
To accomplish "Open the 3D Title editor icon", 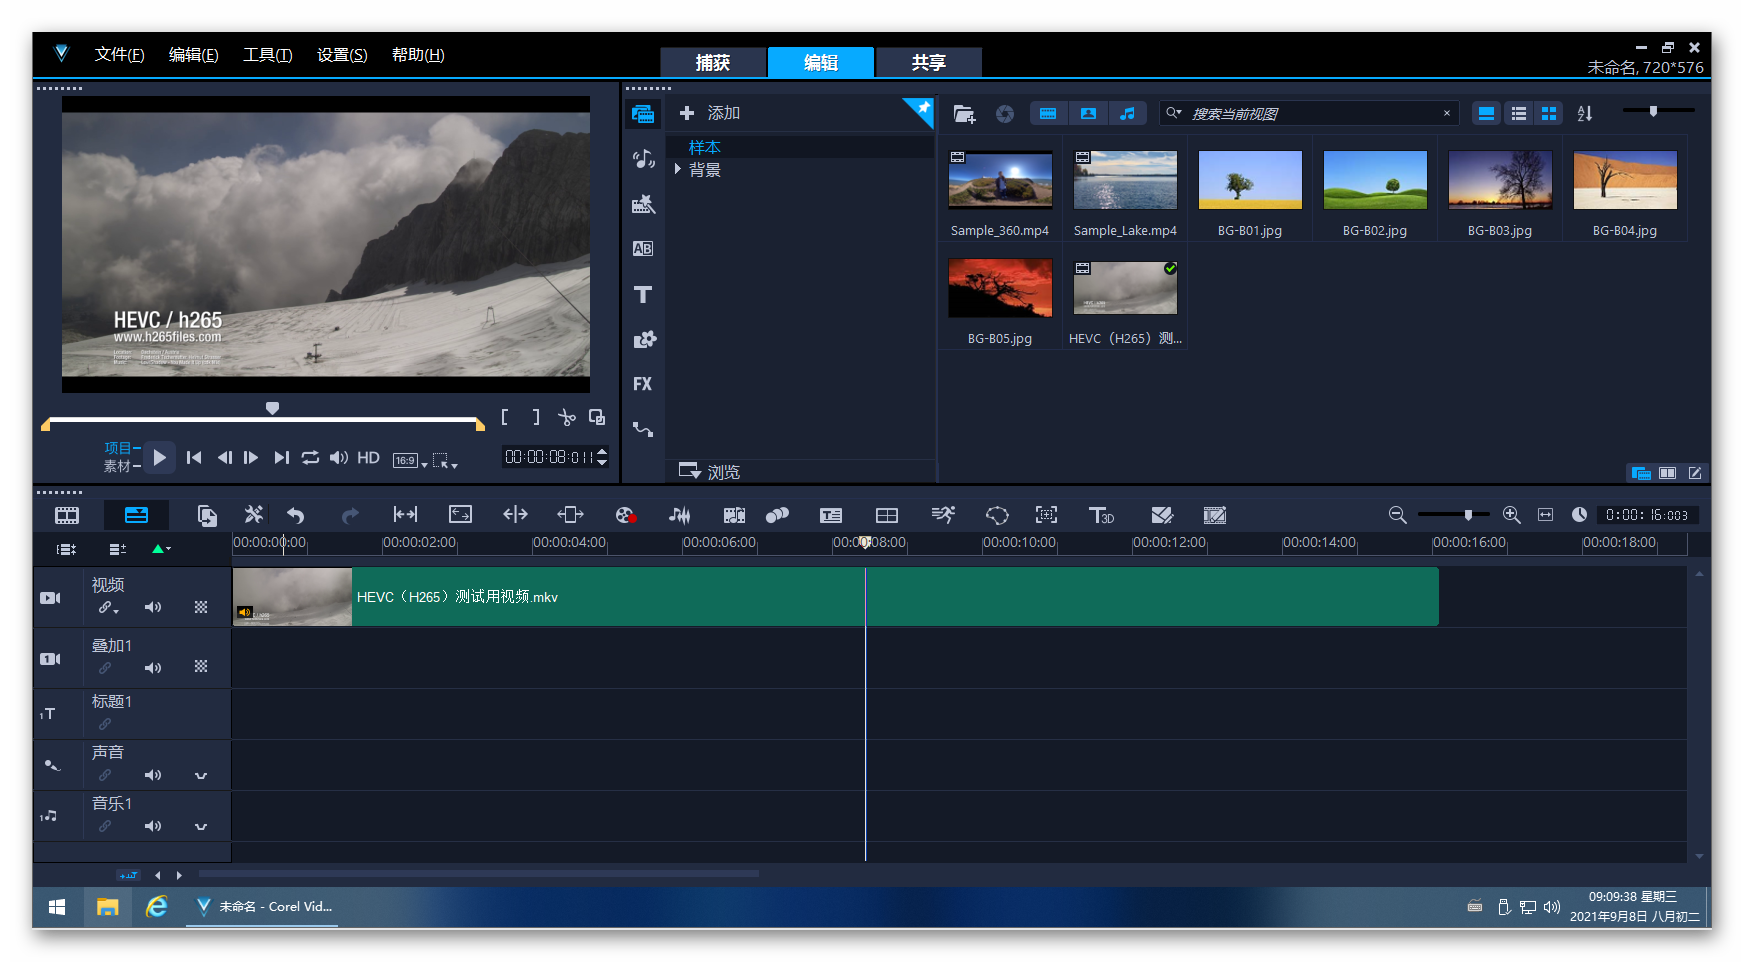I will click(1101, 515).
